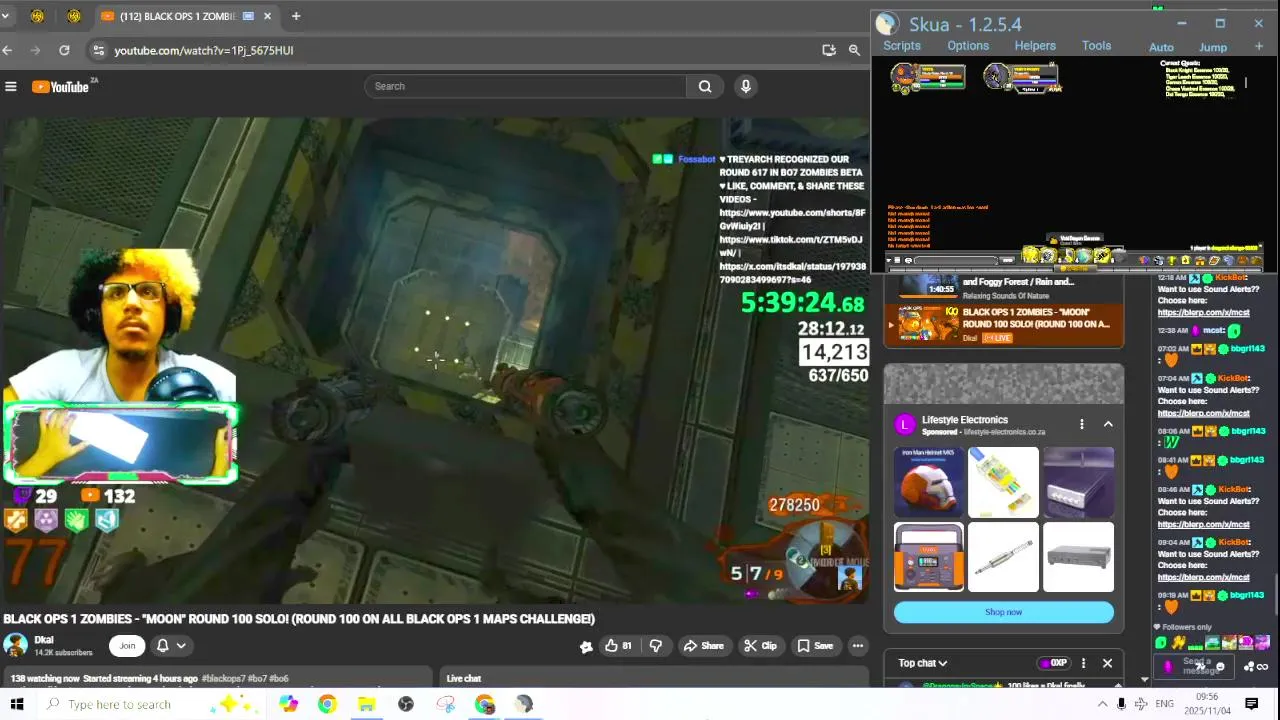Click the install-app icon in the address bar
The width and height of the screenshot is (1280, 720).
[x=828, y=50]
